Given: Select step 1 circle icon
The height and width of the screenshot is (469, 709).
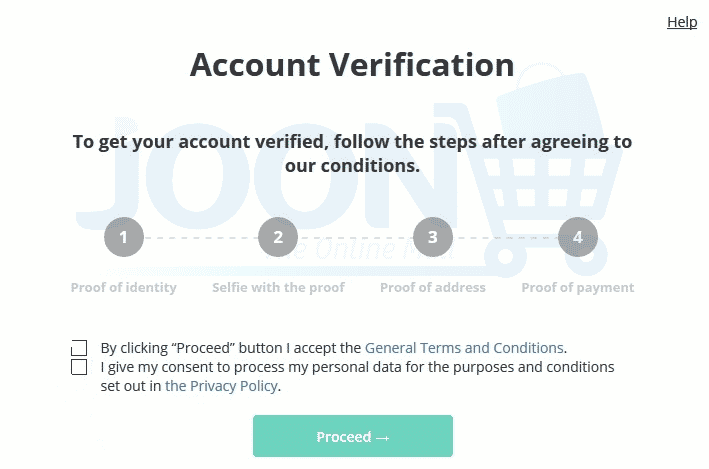Looking at the screenshot, I should click(124, 237).
